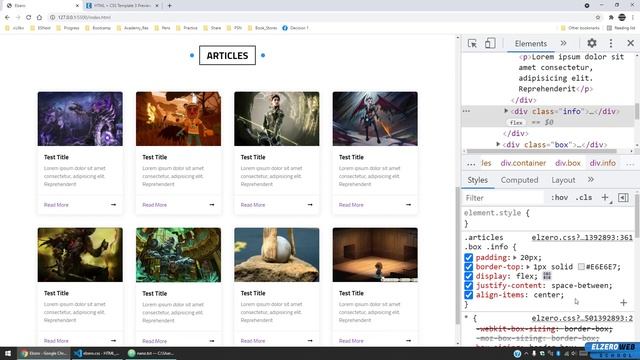Viewport: 640px width, 360px height.
Task: Focus the styles Filter field
Action: tap(503, 198)
